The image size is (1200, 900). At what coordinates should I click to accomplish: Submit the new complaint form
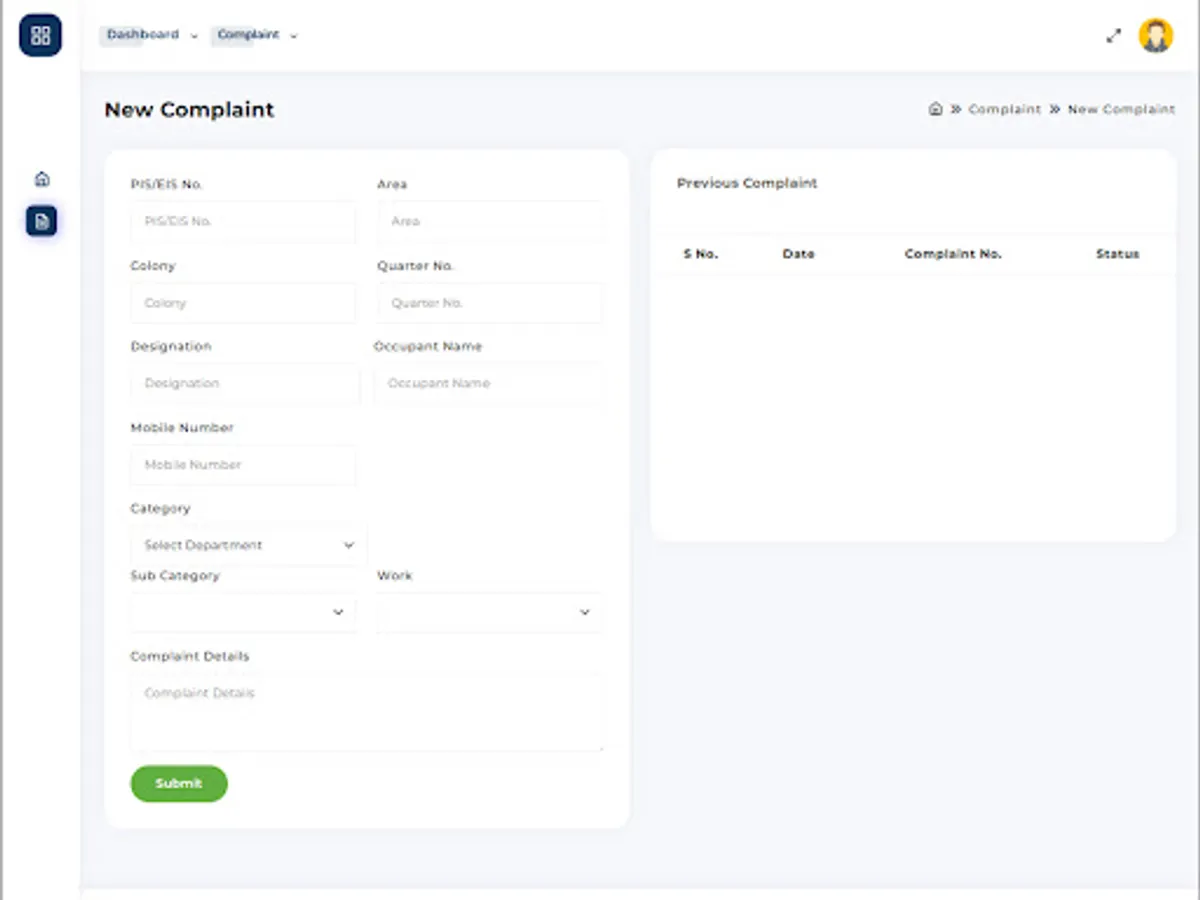click(x=178, y=783)
